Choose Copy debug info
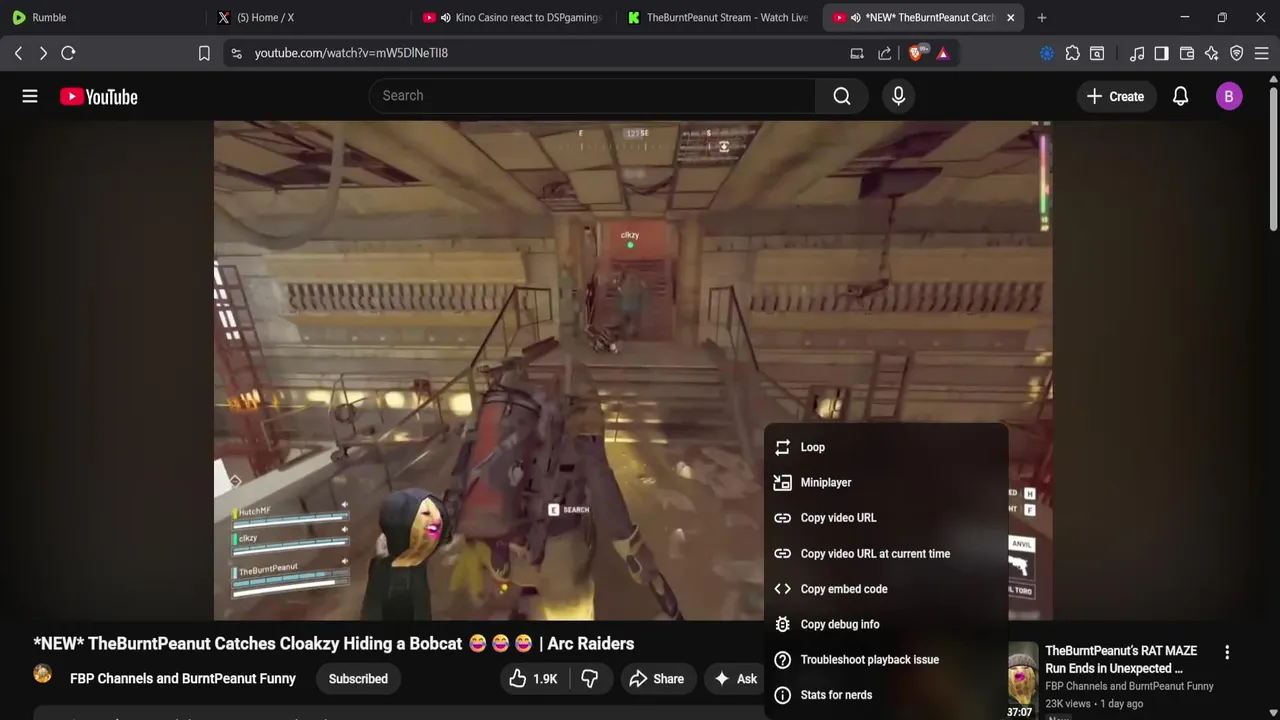Image resolution: width=1280 pixels, height=720 pixels. click(886, 624)
